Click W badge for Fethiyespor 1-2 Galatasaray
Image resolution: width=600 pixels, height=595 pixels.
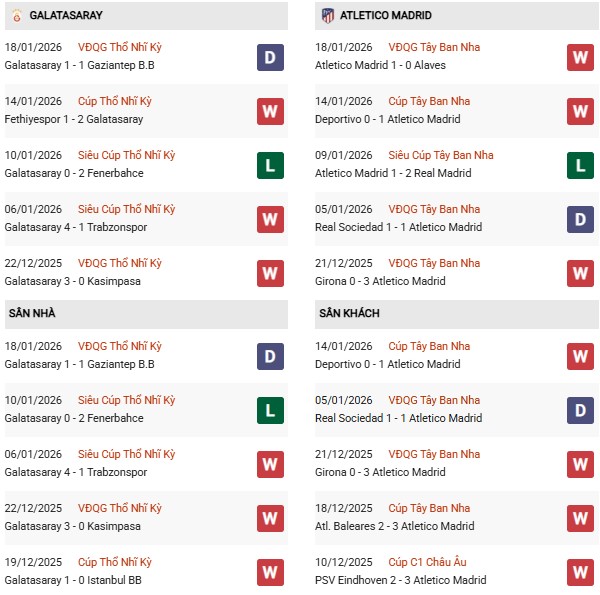[270, 111]
